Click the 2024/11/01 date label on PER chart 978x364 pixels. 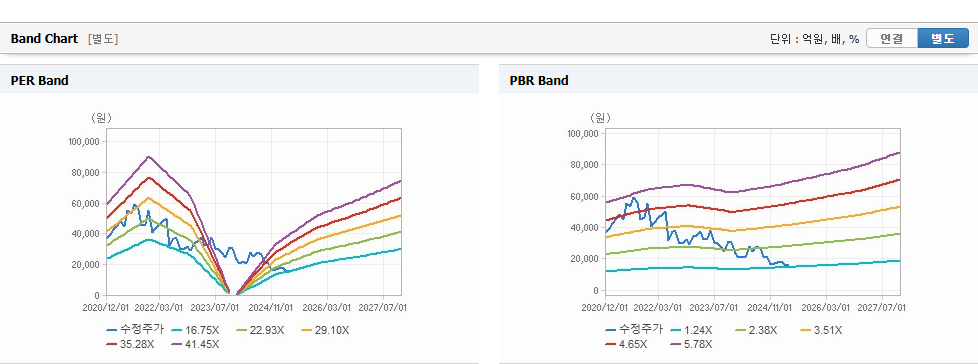tap(271, 307)
